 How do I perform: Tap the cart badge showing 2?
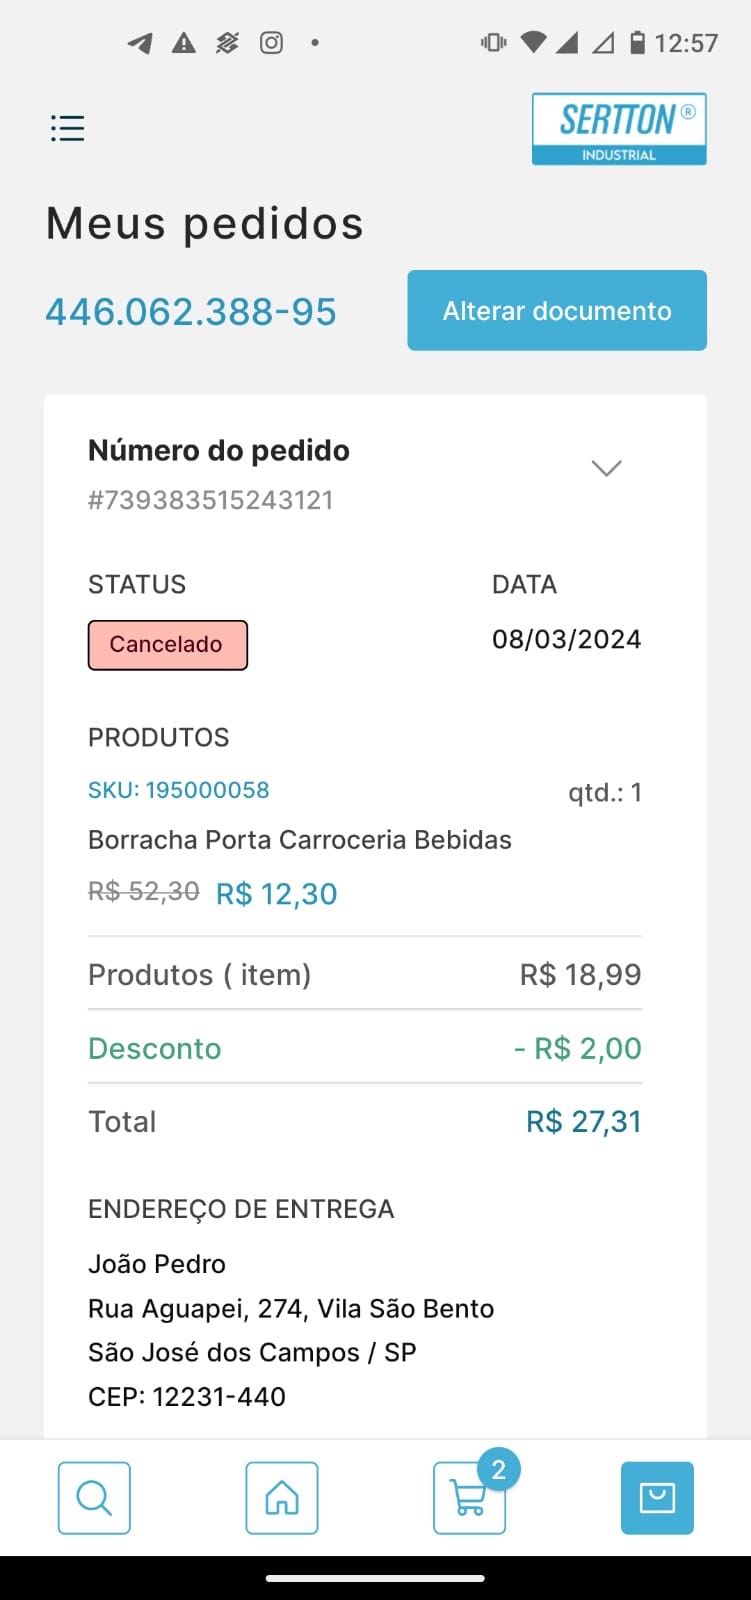pyautogui.click(x=498, y=1470)
